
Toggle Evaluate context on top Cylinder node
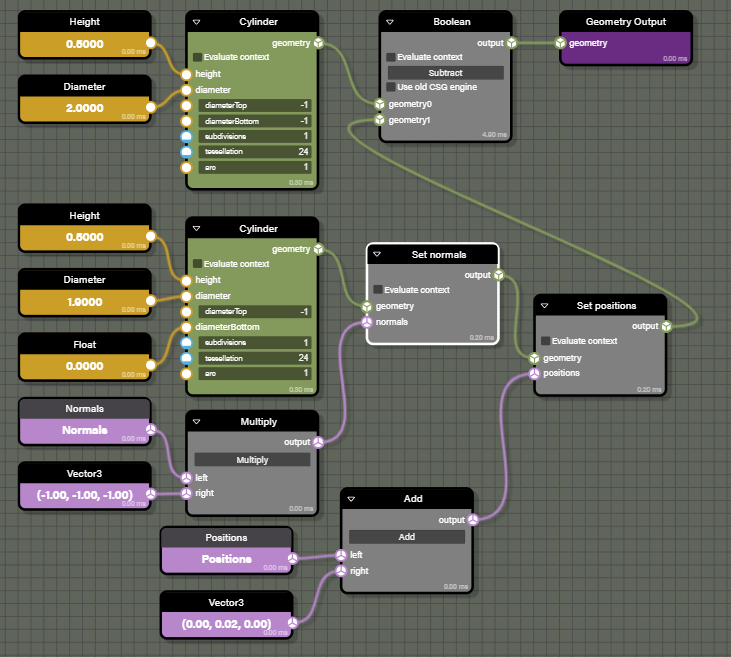point(198,57)
